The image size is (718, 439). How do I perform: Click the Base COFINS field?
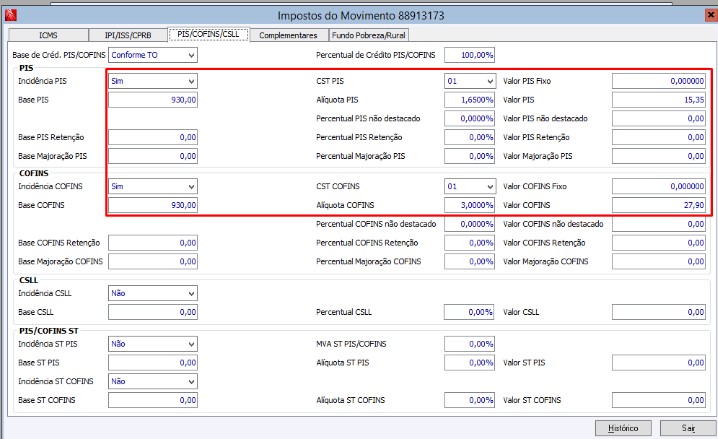coord(153,205)
